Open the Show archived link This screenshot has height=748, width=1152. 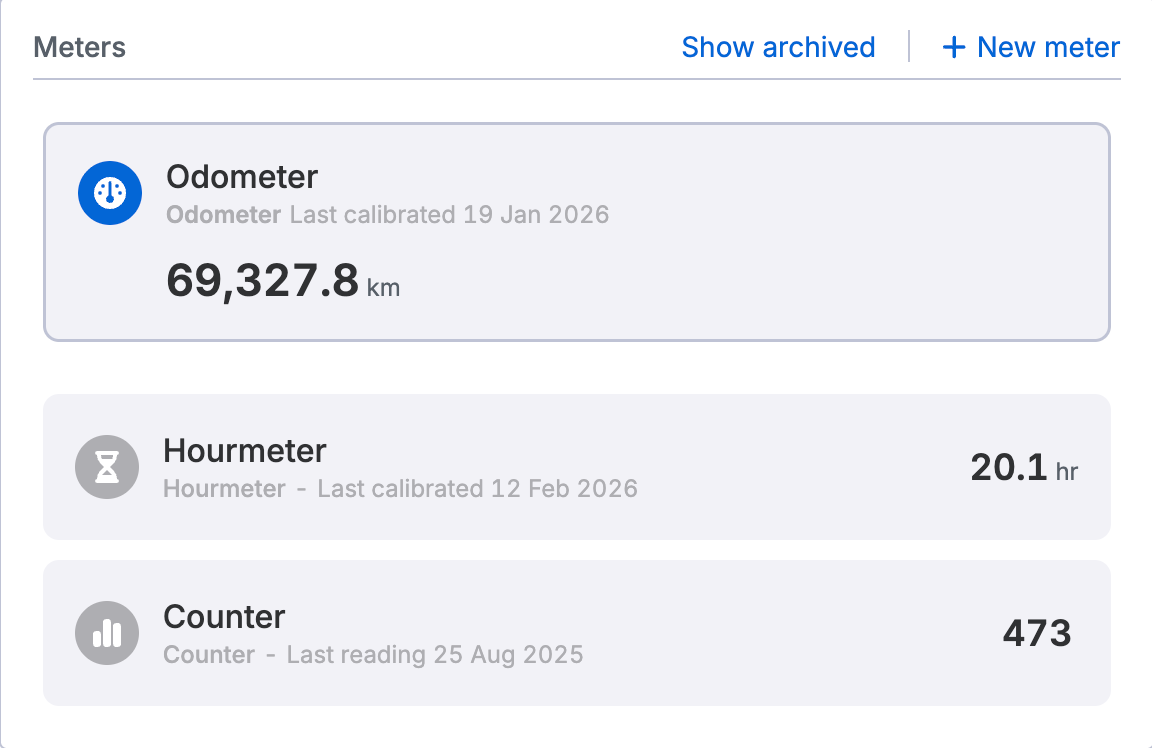(778, 47)
